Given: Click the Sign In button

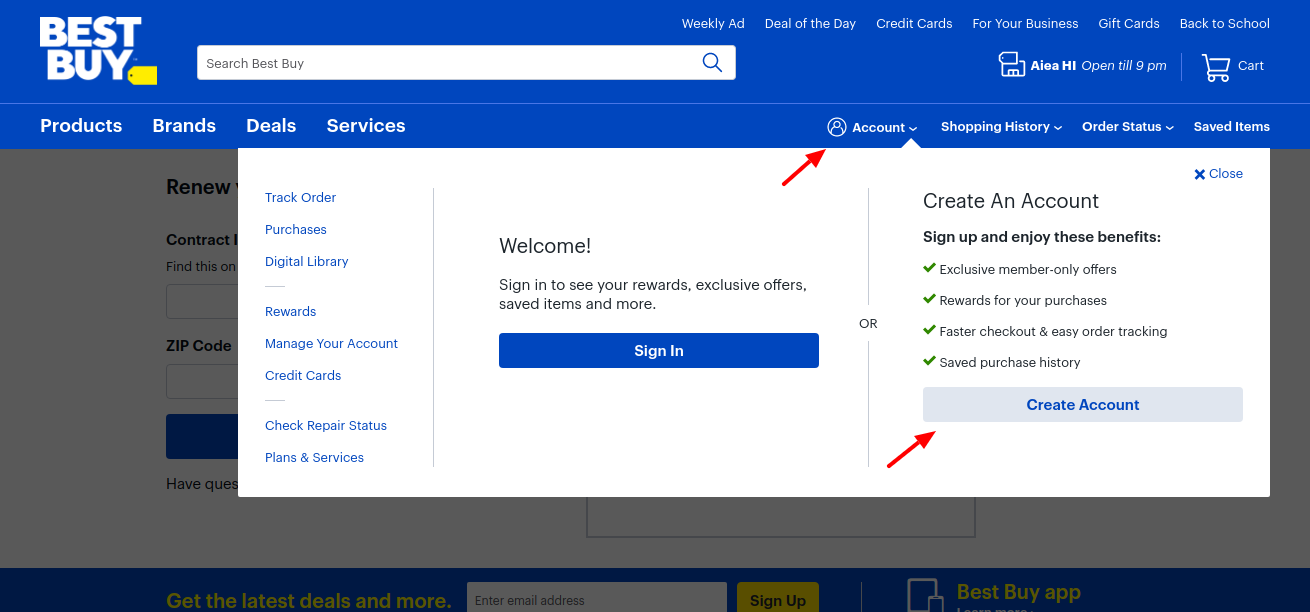Looking at the screenshot, I should [x=659, y=351].
